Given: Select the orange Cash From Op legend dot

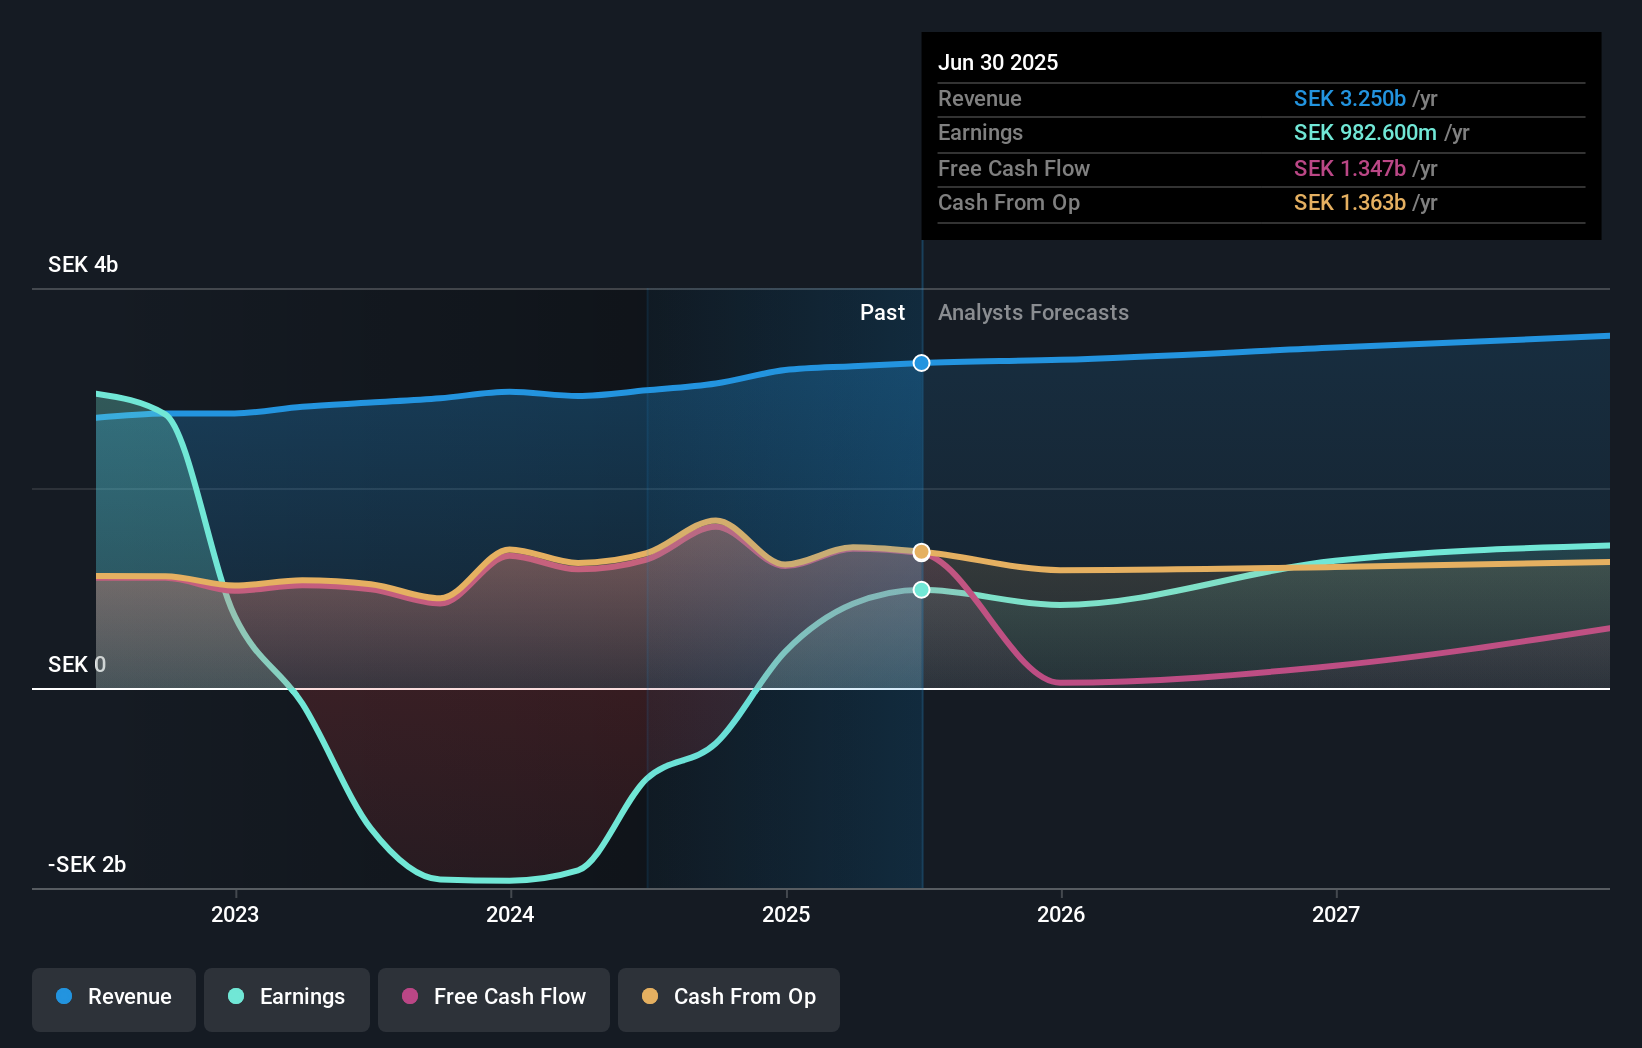Looking at the screenshot, I should tap(651, 997).
